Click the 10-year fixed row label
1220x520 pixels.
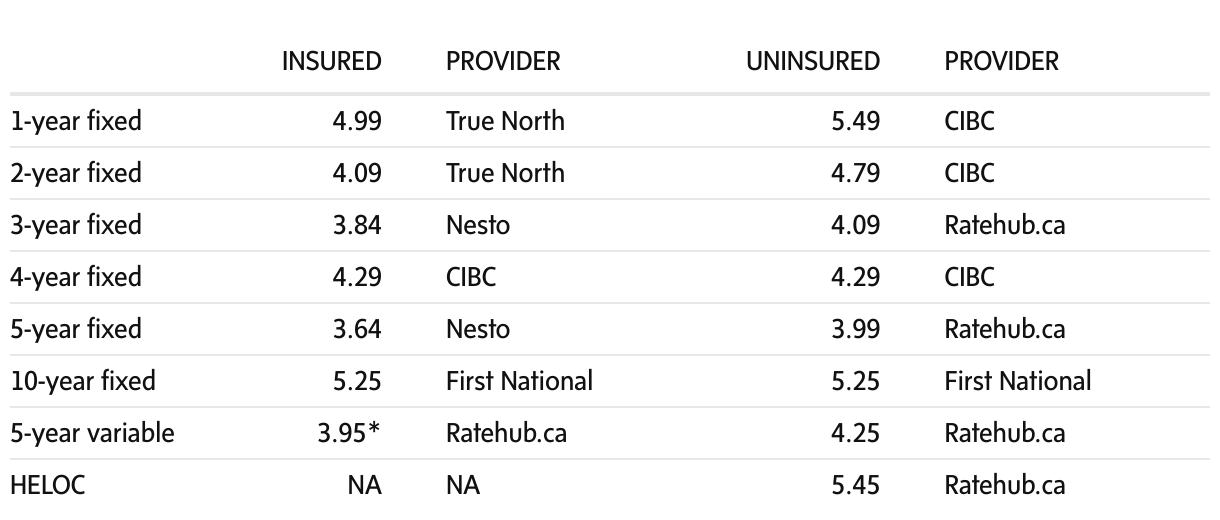pos(82,381)
